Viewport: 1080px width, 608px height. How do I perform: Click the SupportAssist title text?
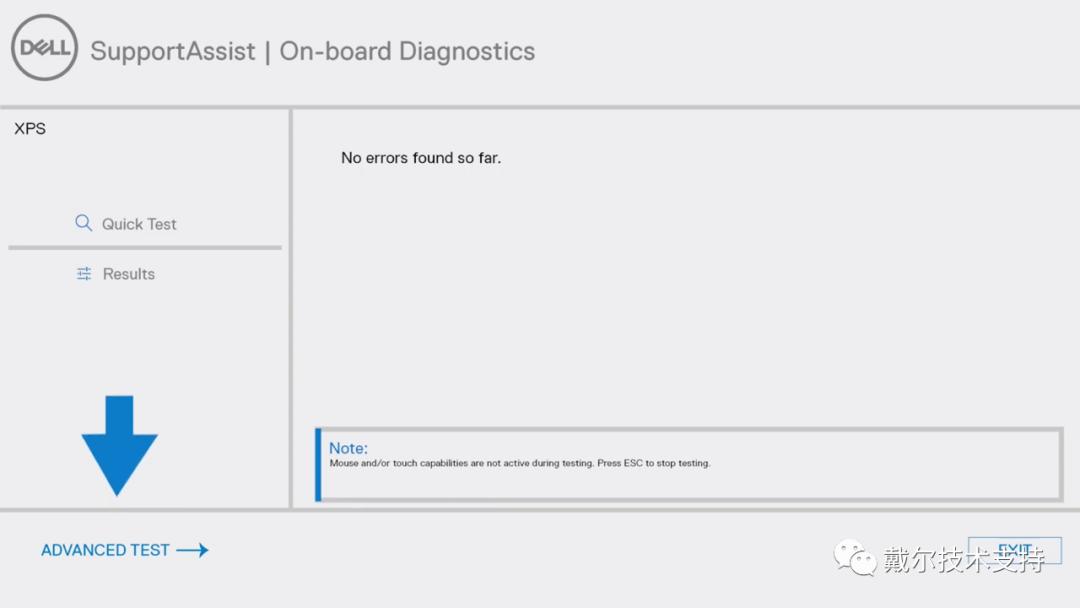point(173,52)
